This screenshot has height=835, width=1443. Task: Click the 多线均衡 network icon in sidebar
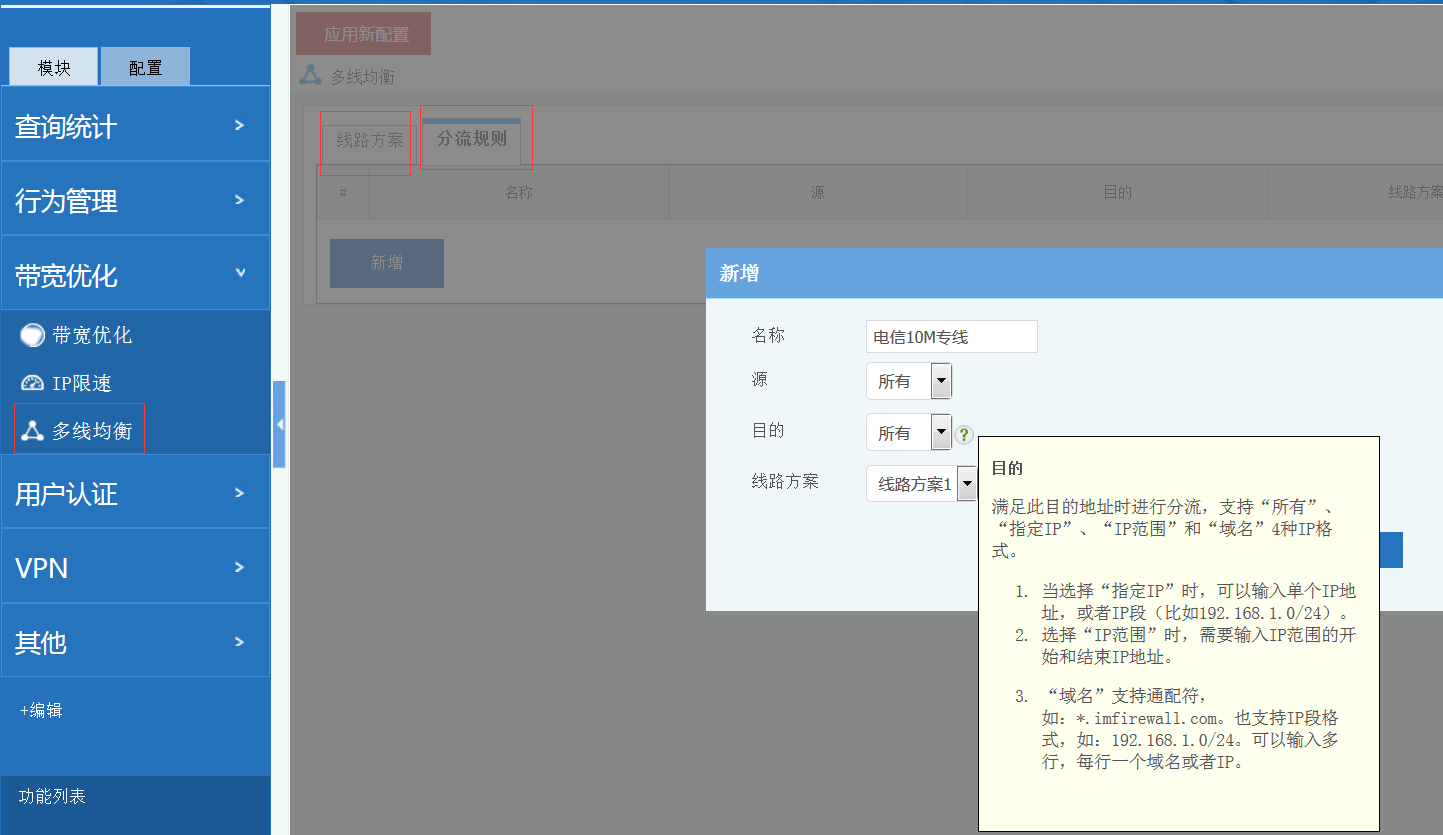[33, 431]
